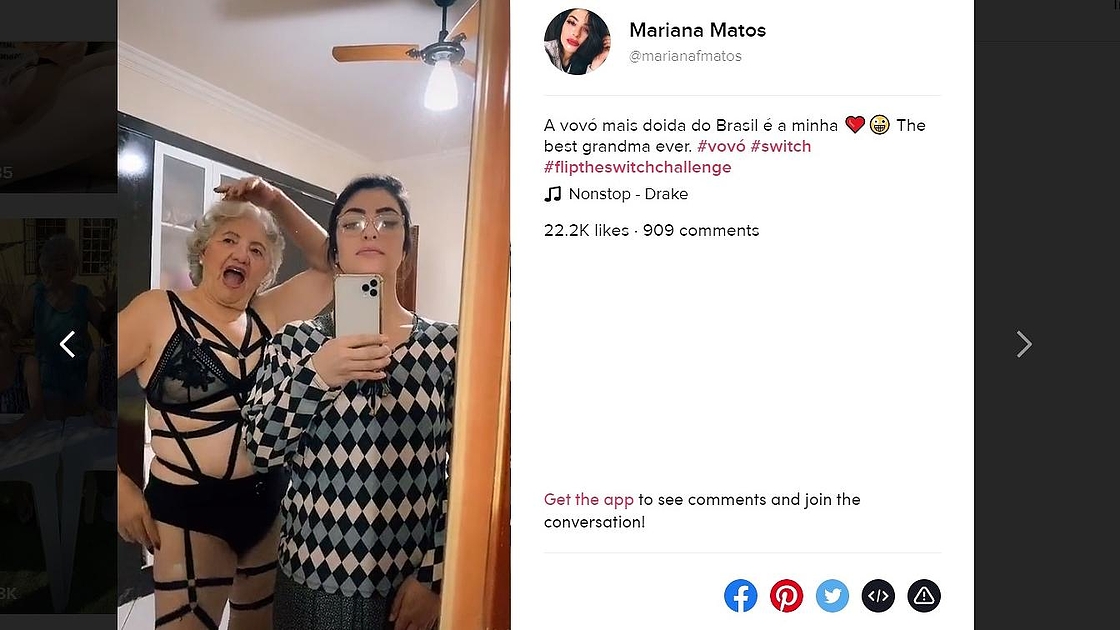Go to the previous video arrow

pos(67,344)
